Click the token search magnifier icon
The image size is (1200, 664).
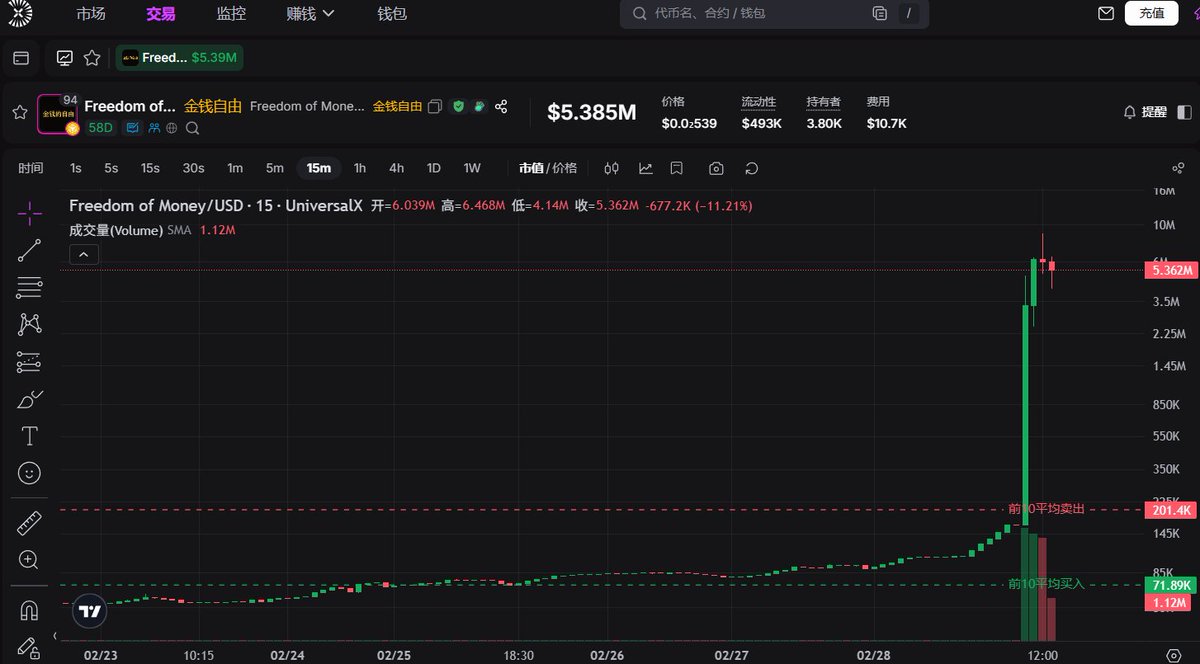pos(193,128)
